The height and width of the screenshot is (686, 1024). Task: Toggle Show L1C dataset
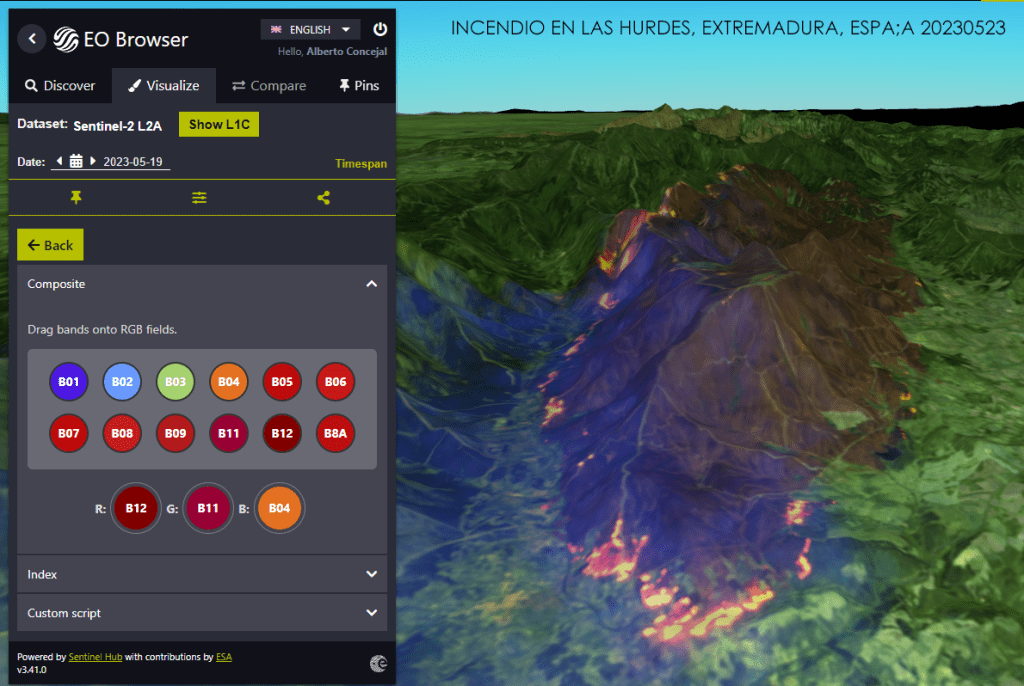click(x=218, y=125)
